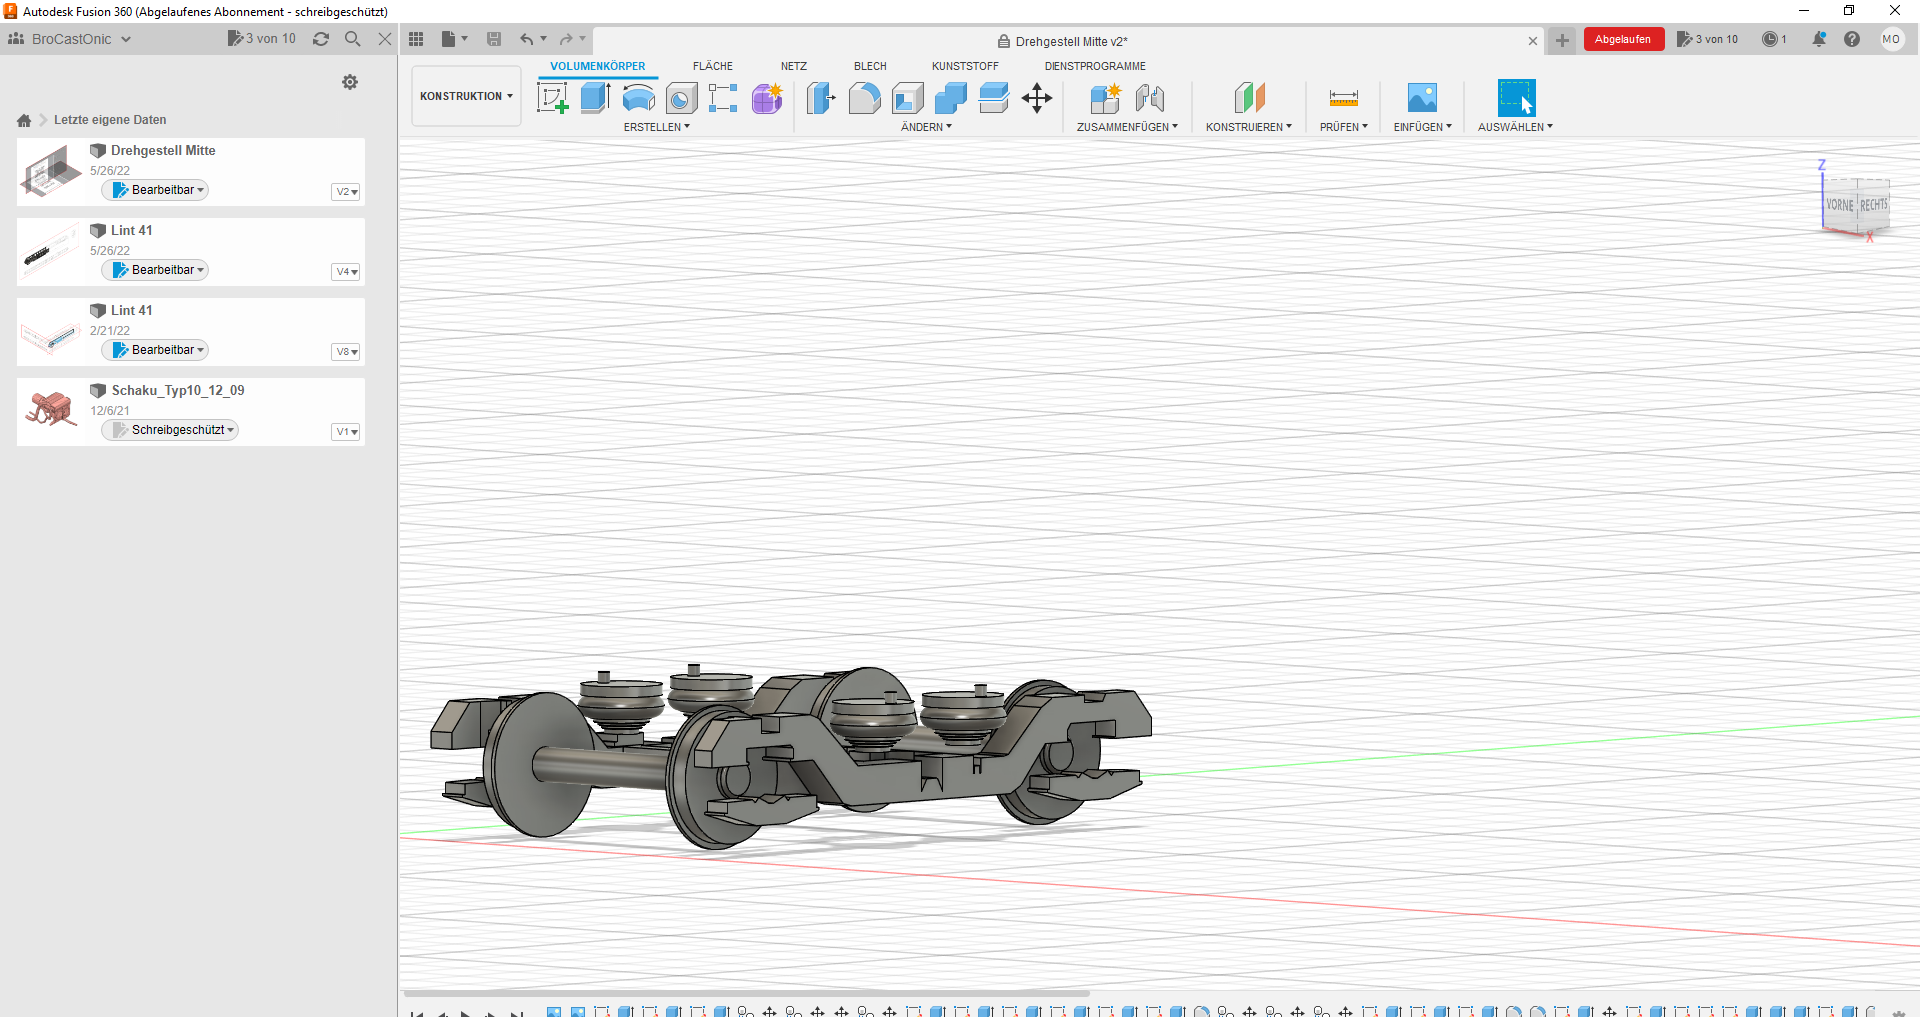Select the Shell tool
The image size is (1920, 1017).
point(908,98)
